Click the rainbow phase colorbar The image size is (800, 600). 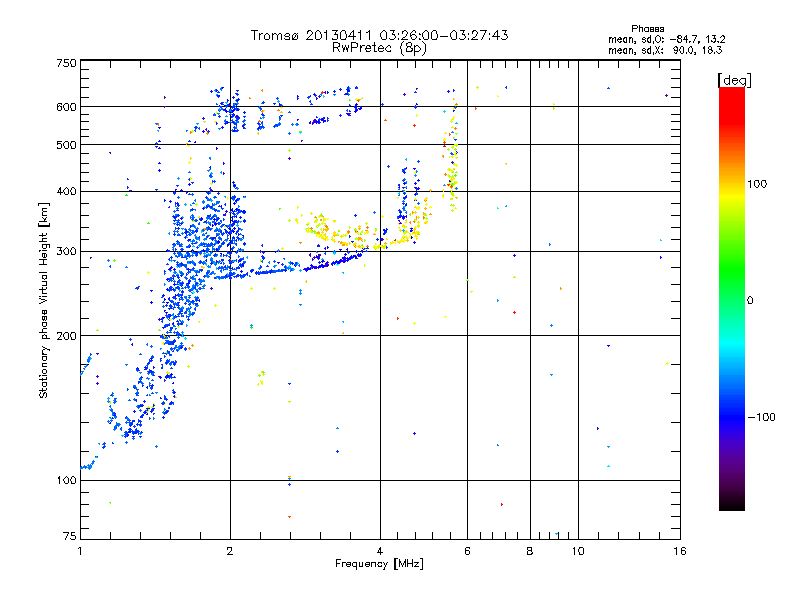pyautogui.click(x=732, y=298)
